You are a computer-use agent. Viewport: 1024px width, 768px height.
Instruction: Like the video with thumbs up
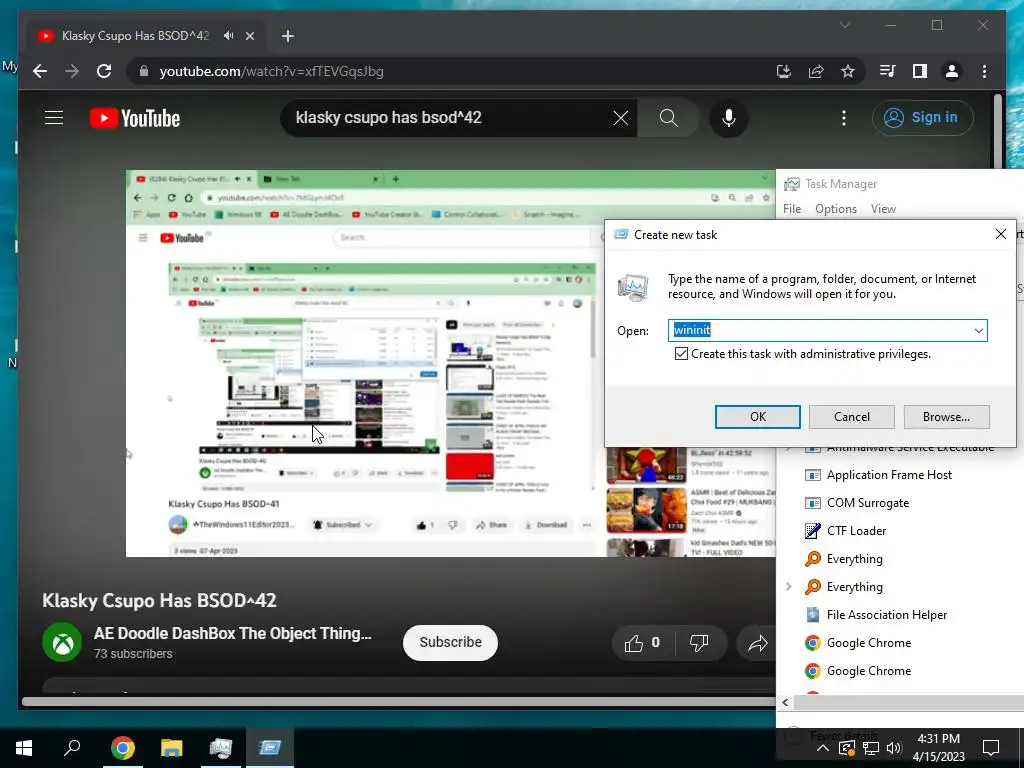[642, 643]
